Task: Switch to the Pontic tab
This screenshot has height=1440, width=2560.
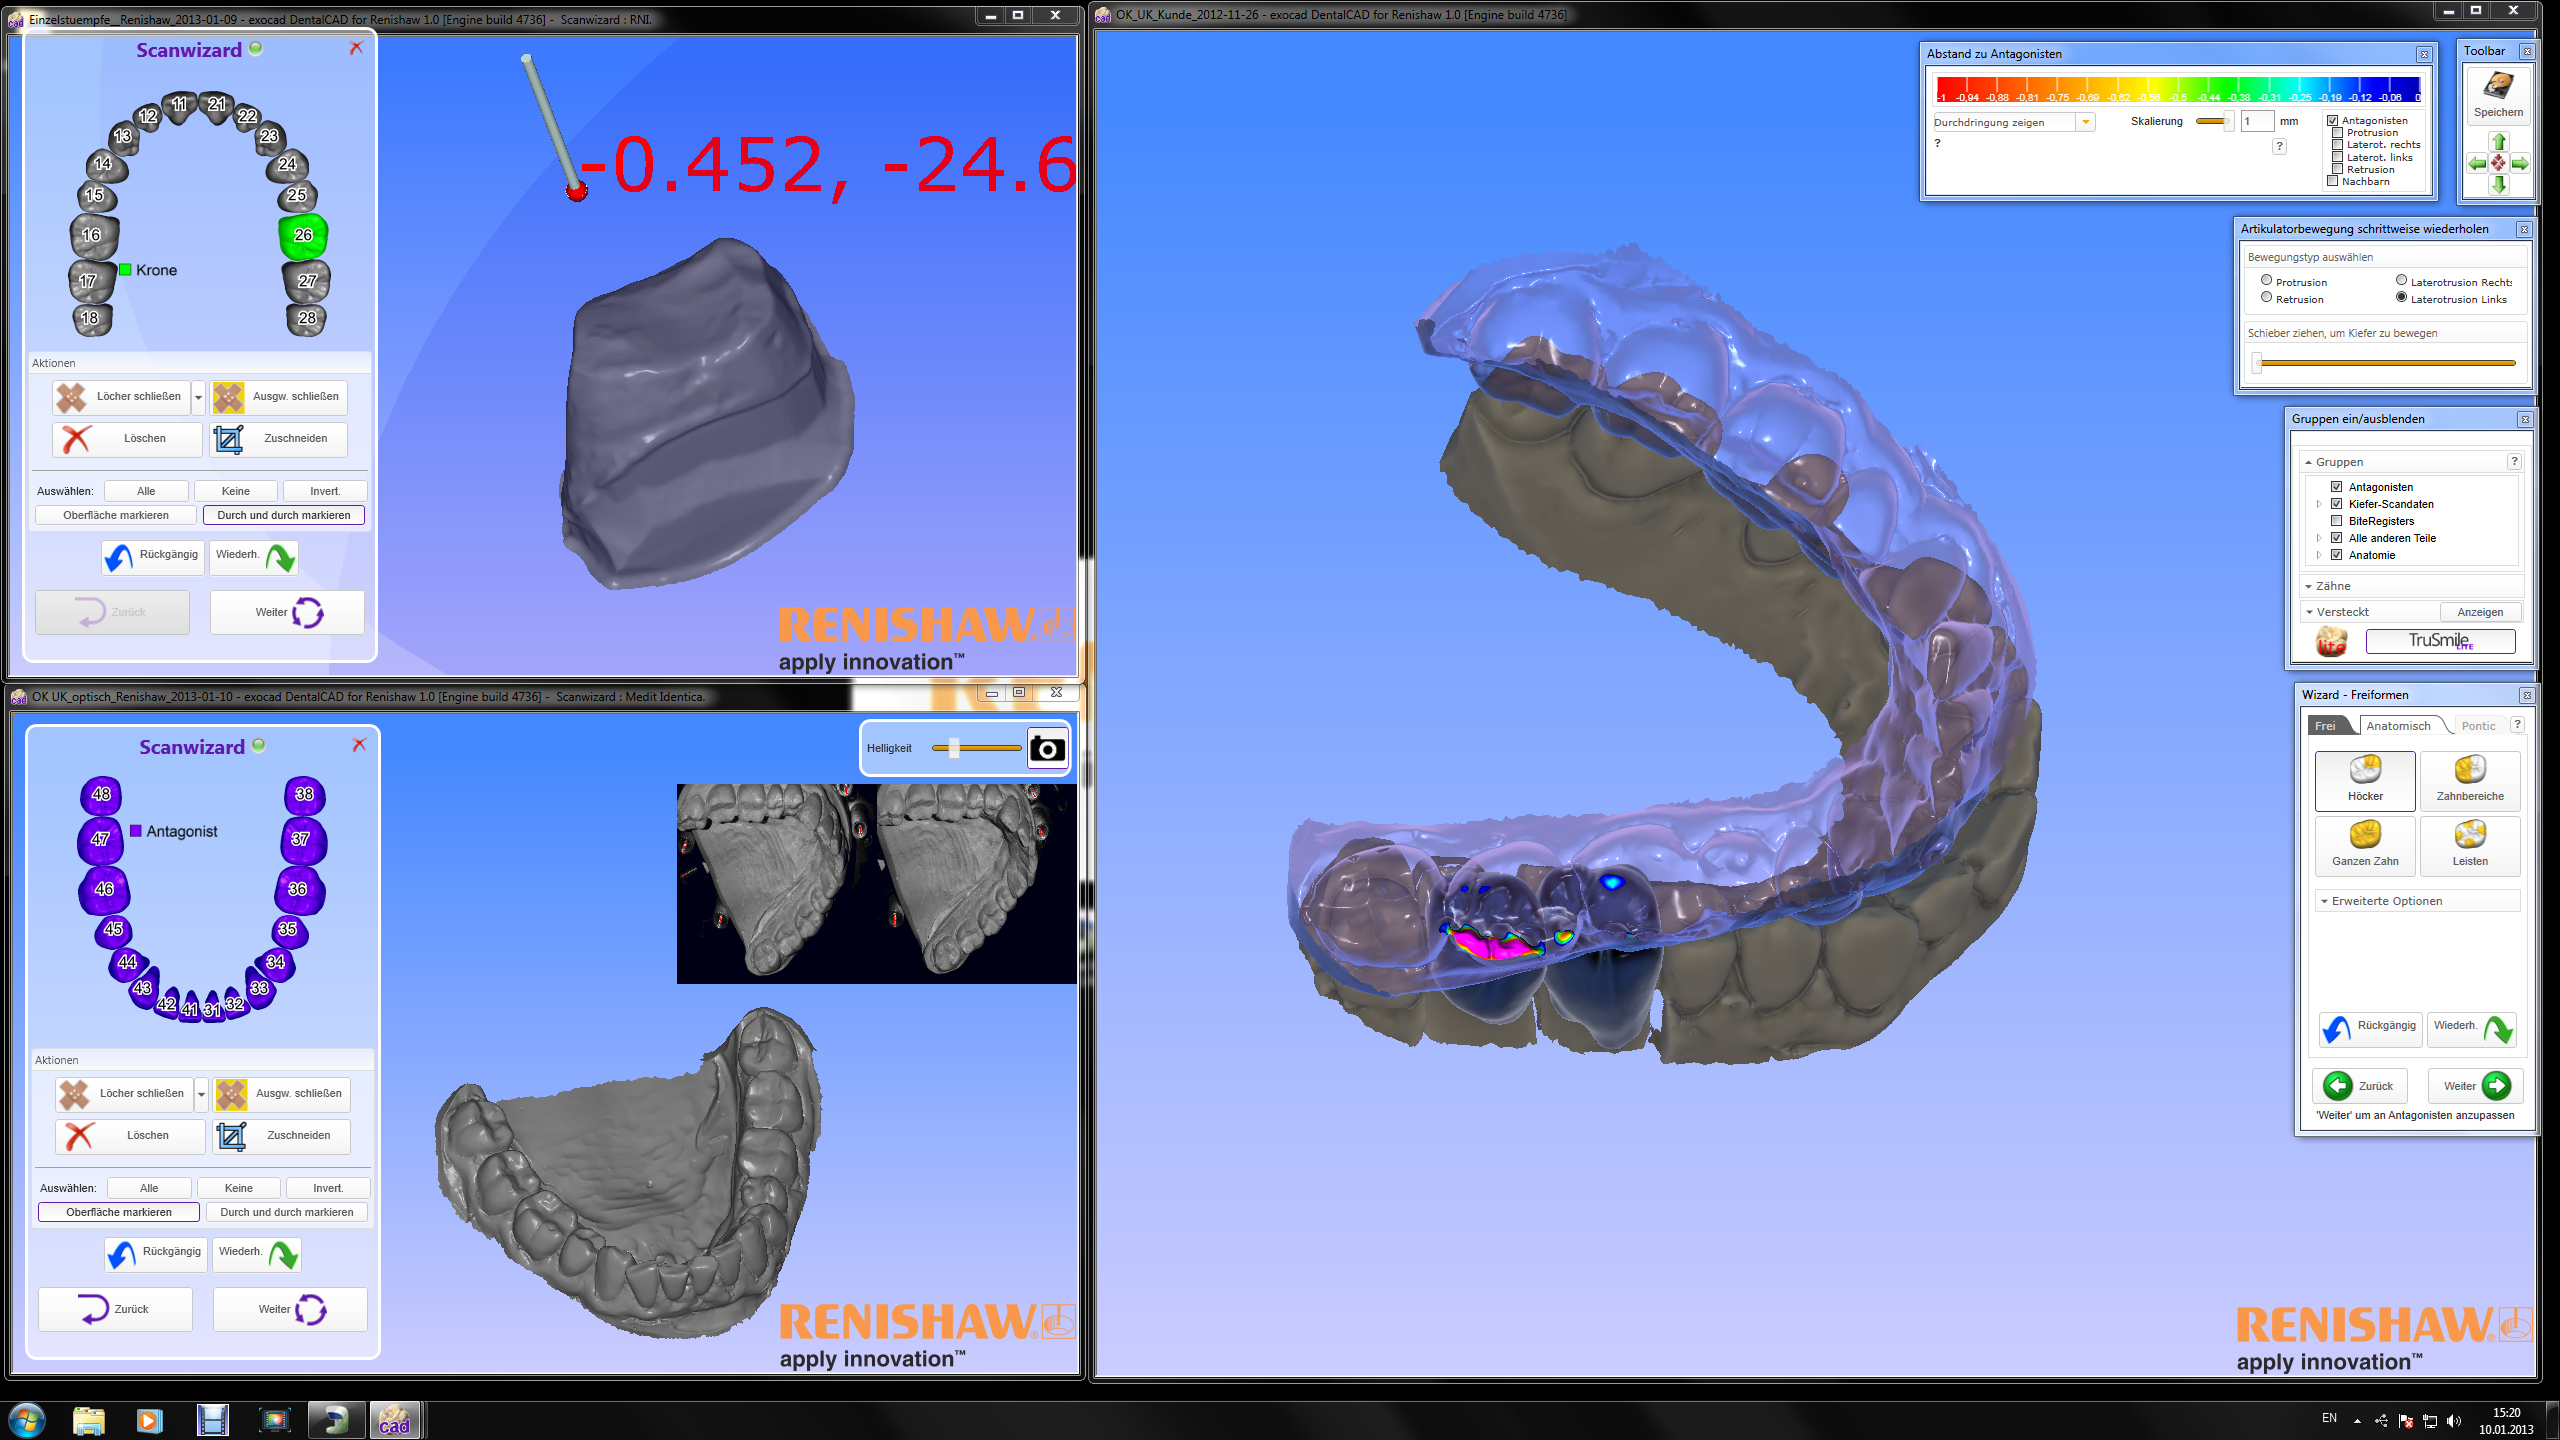Action: tap(2478, 726)
